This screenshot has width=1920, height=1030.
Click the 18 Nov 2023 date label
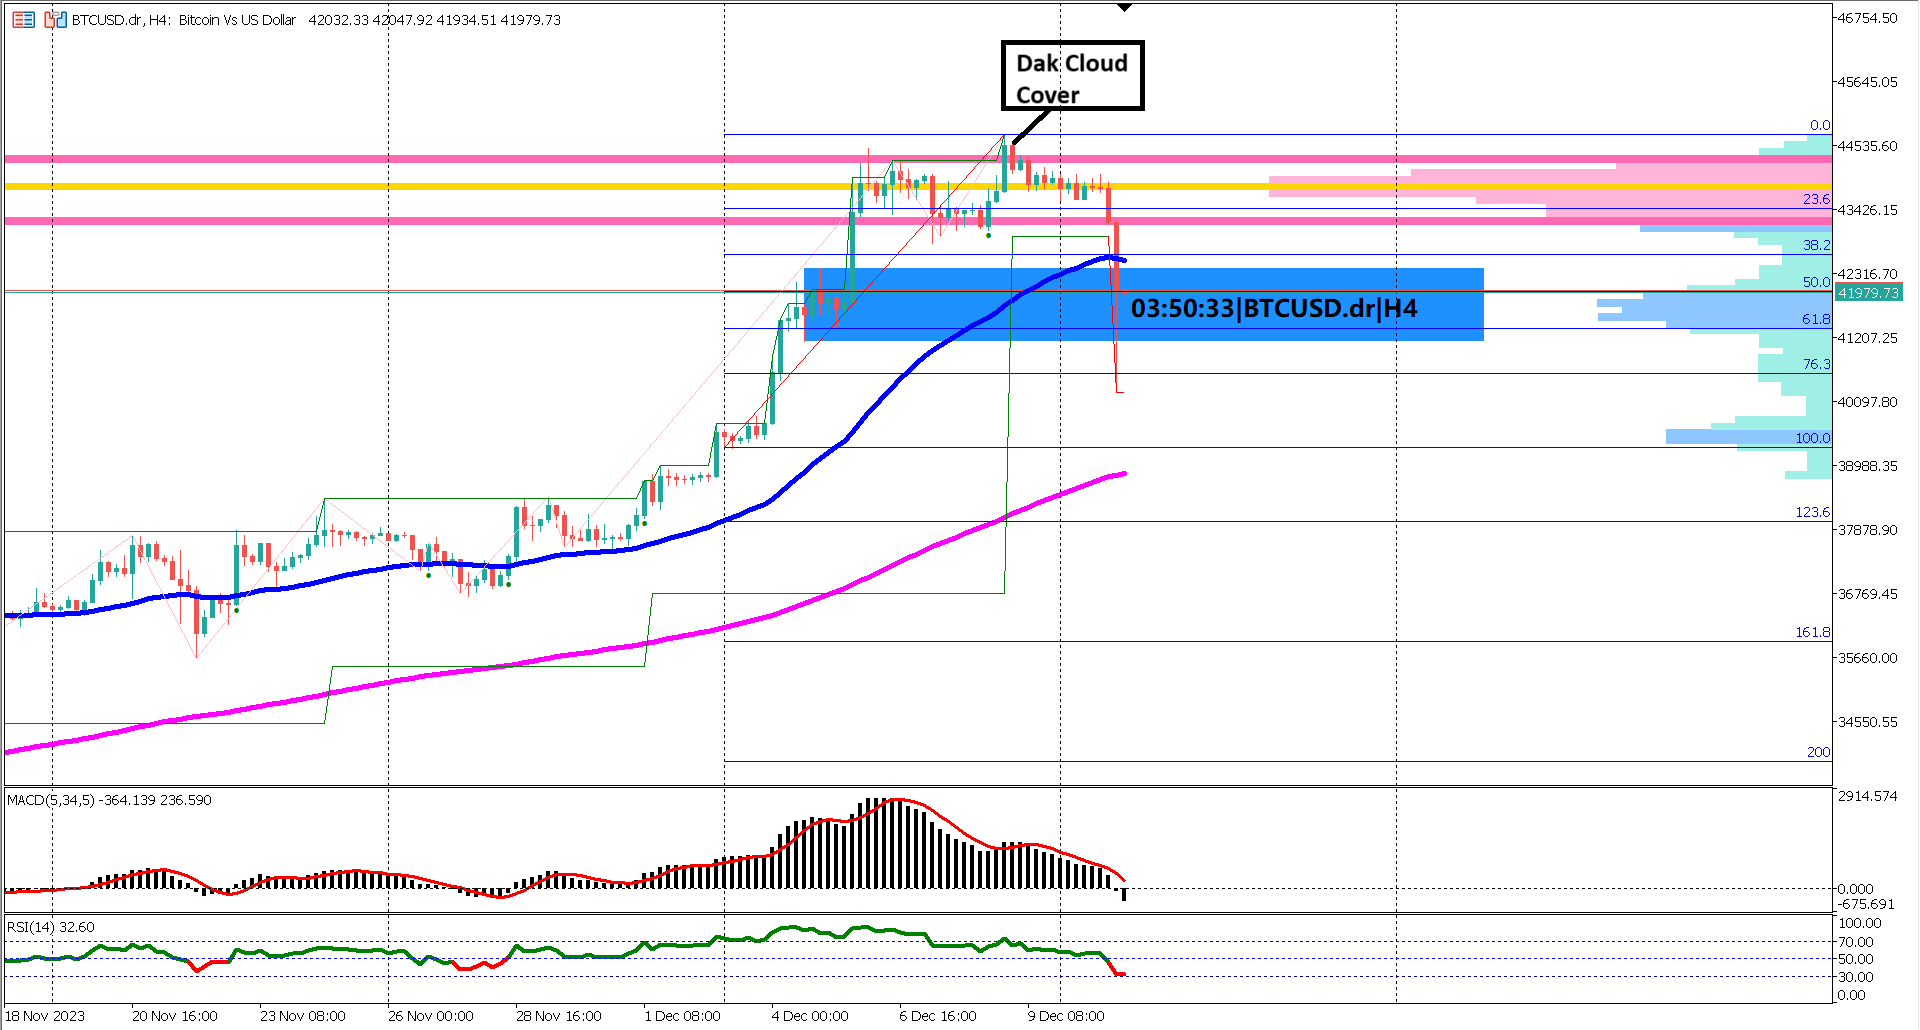coord(46,1016)
